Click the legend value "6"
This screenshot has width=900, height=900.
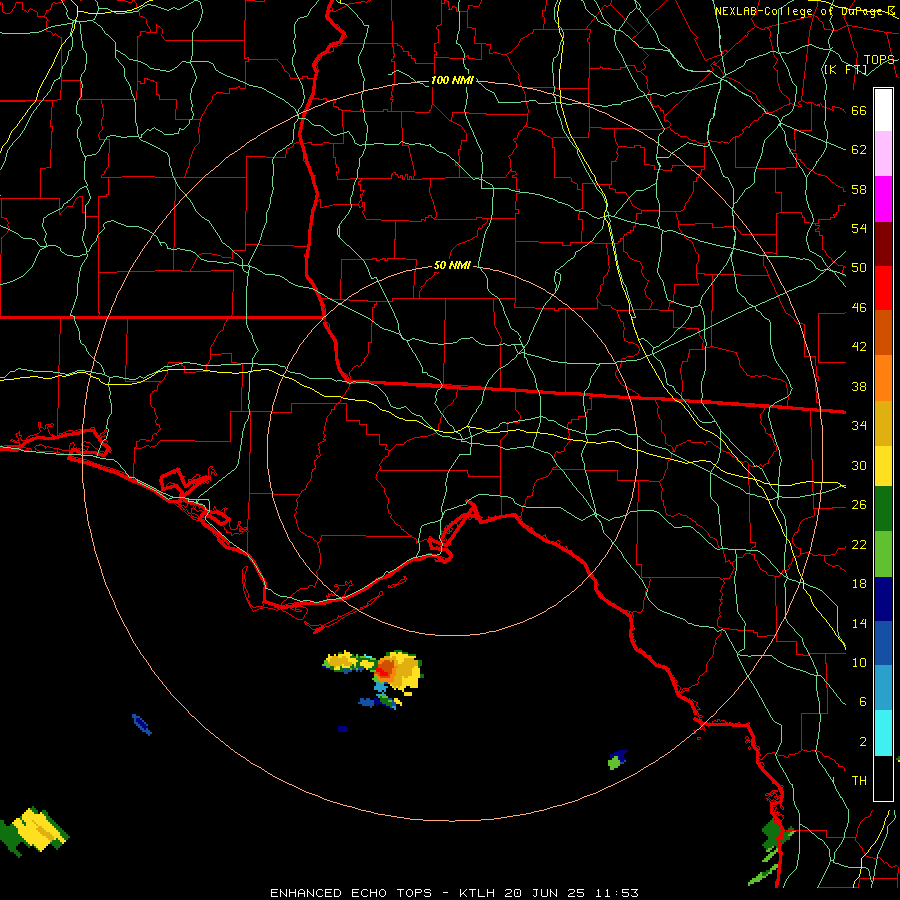[863, 702]
